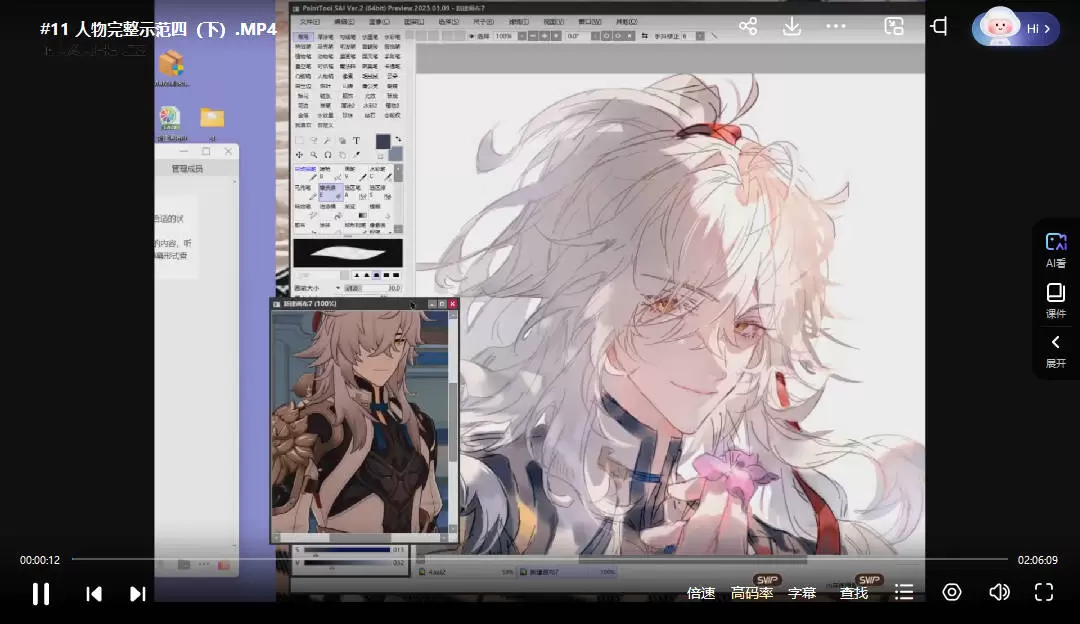Select the Rotate canvas tool in SAI
1080x624 pixels.
[x=328, y=155]
